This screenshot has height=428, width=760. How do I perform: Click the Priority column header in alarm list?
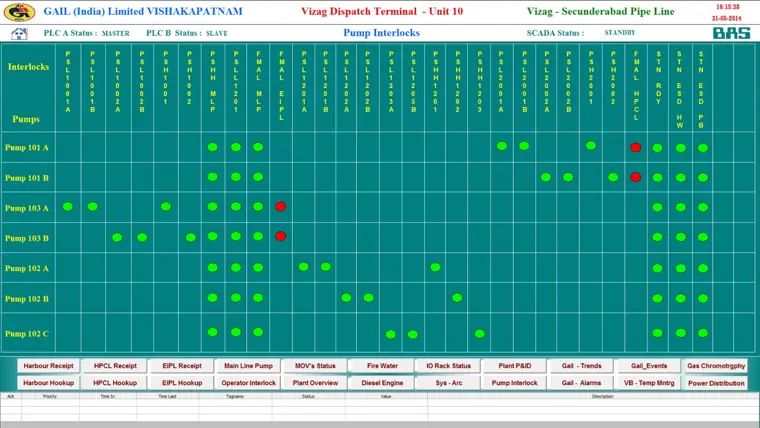[50, 396]
